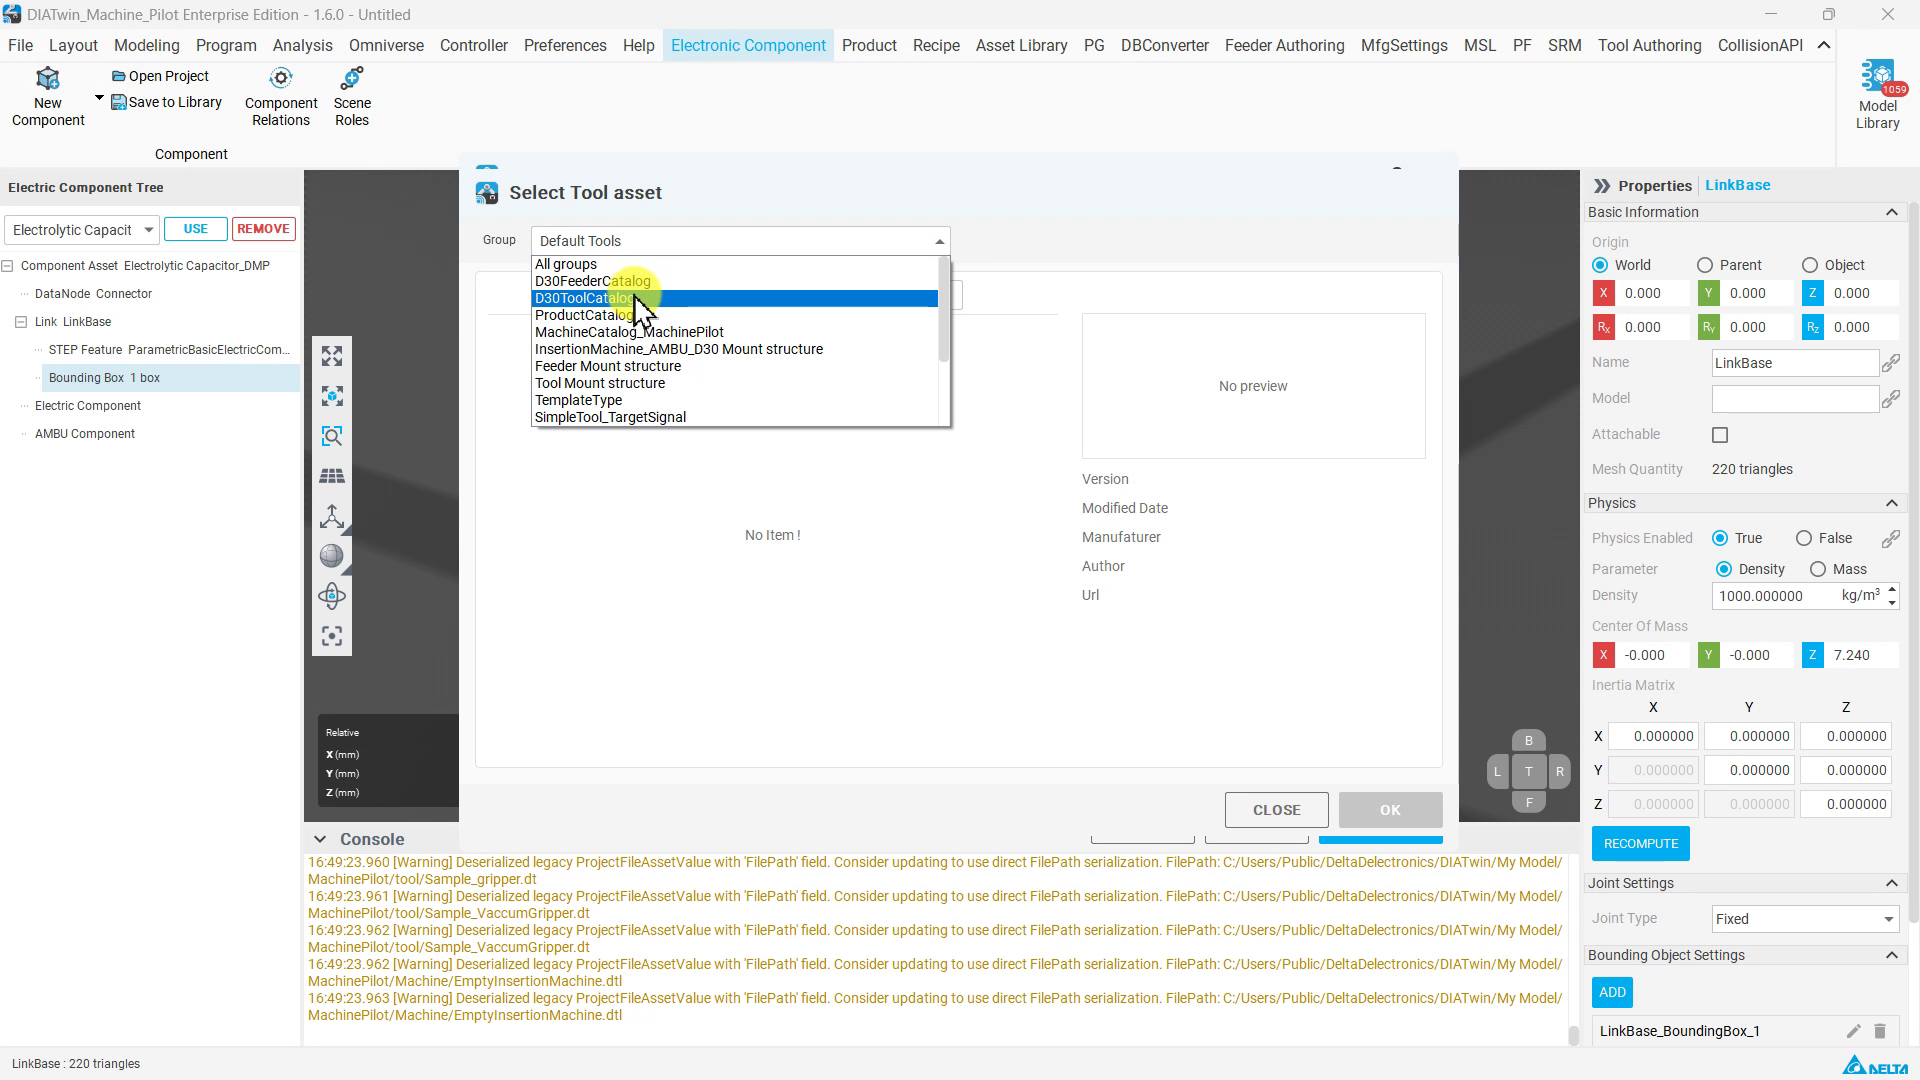Open the Joint Type dropdown
This screenshot has width=1920, height=1080.
pos(1805,919)
